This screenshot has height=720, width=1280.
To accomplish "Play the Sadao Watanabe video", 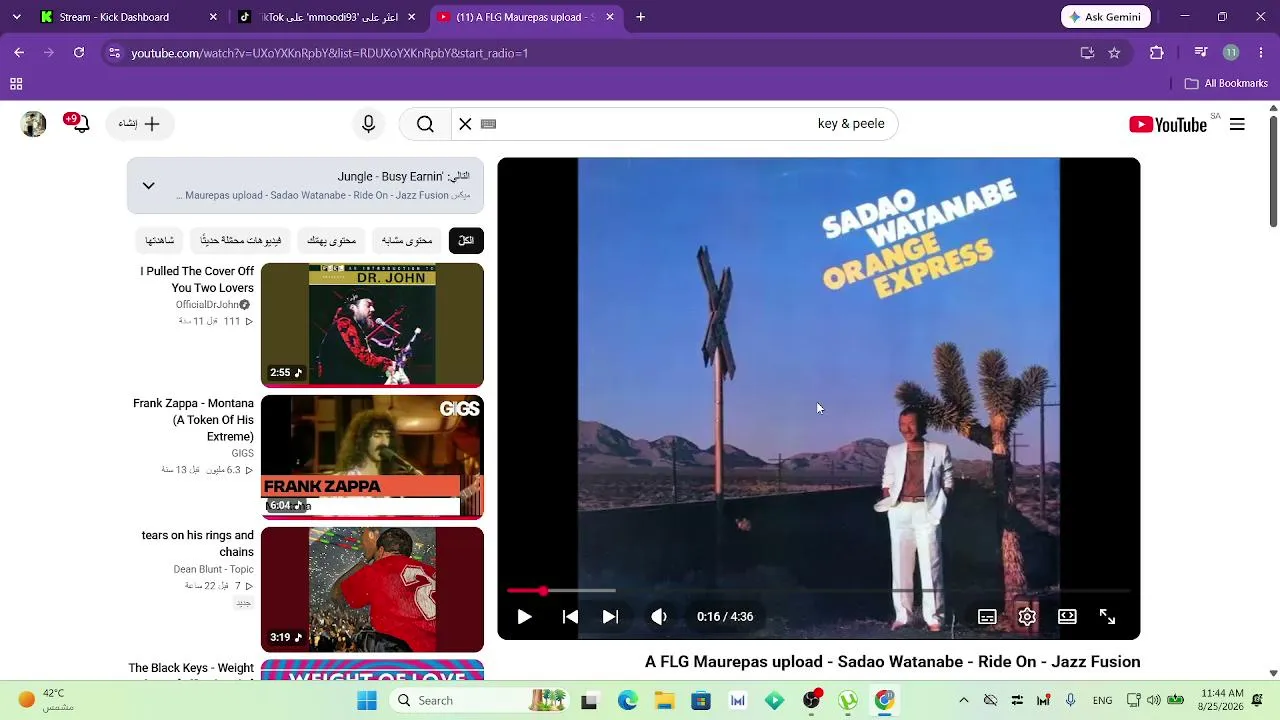I will (524, 617).
